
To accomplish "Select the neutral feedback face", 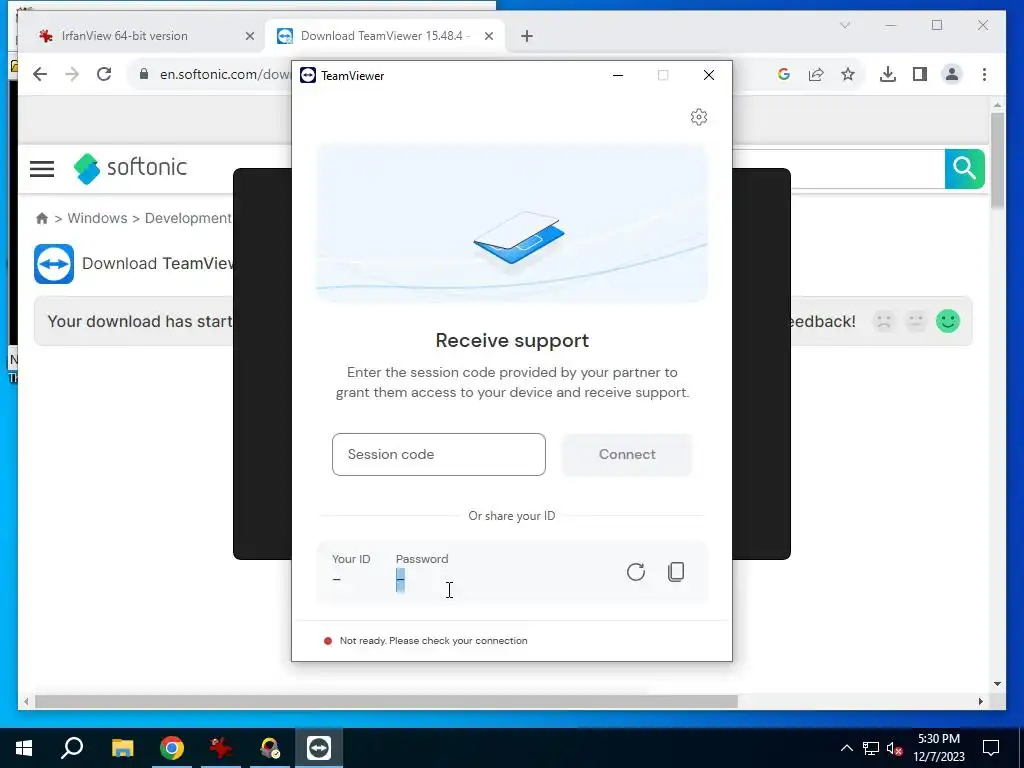I will tap(916, 321).
